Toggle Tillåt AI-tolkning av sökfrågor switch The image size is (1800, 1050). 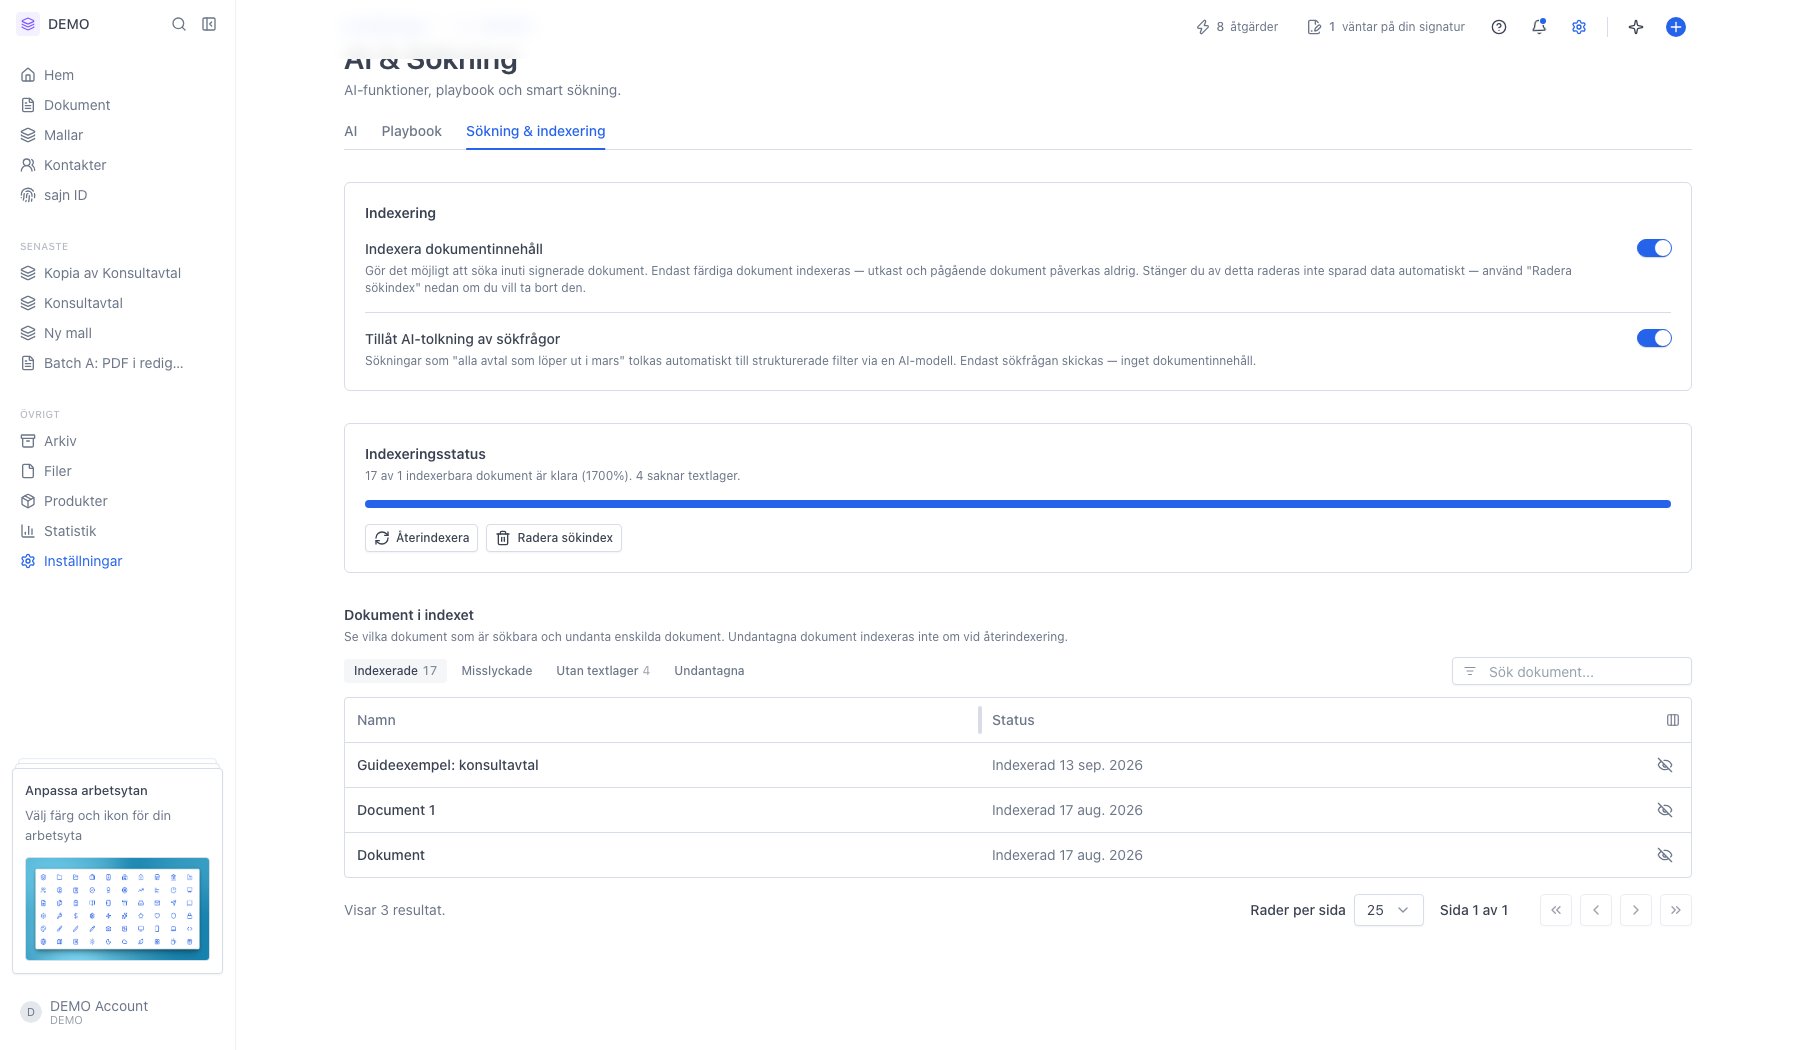point(1654,338)
